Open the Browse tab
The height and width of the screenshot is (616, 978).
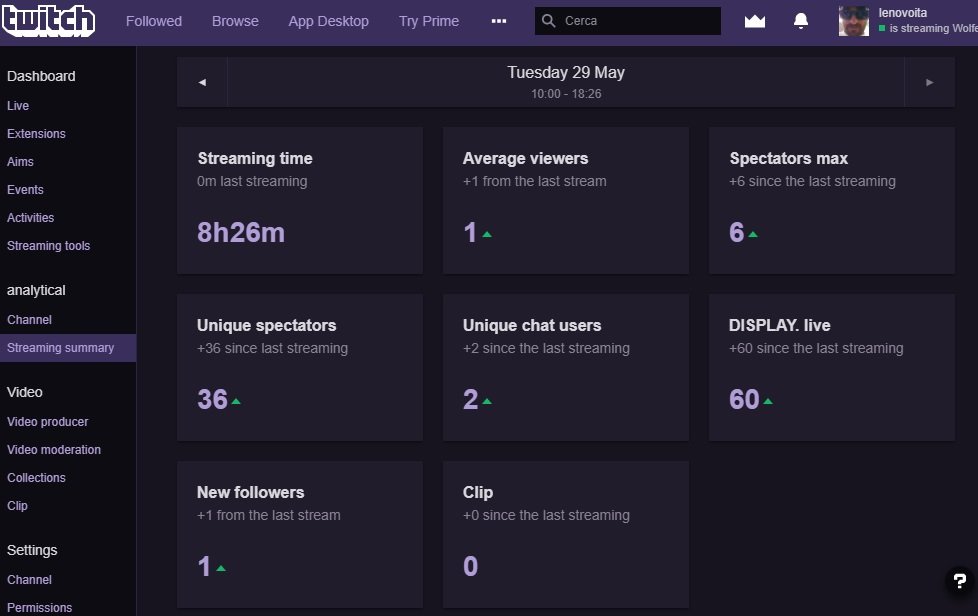point(235,21)
